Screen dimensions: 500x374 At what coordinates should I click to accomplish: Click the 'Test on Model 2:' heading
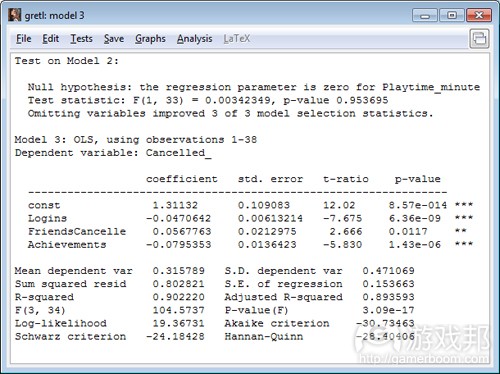tap(66, 61)
